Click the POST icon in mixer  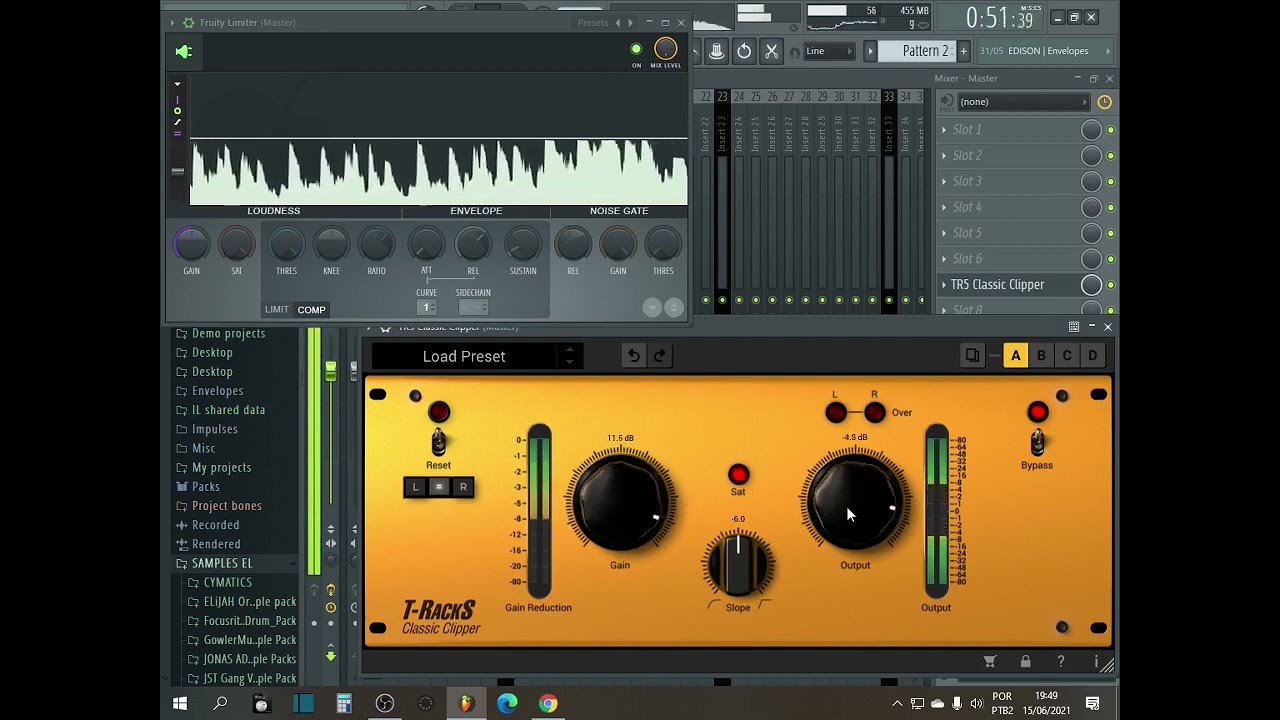pyautogui.click(x=946, y=102)
